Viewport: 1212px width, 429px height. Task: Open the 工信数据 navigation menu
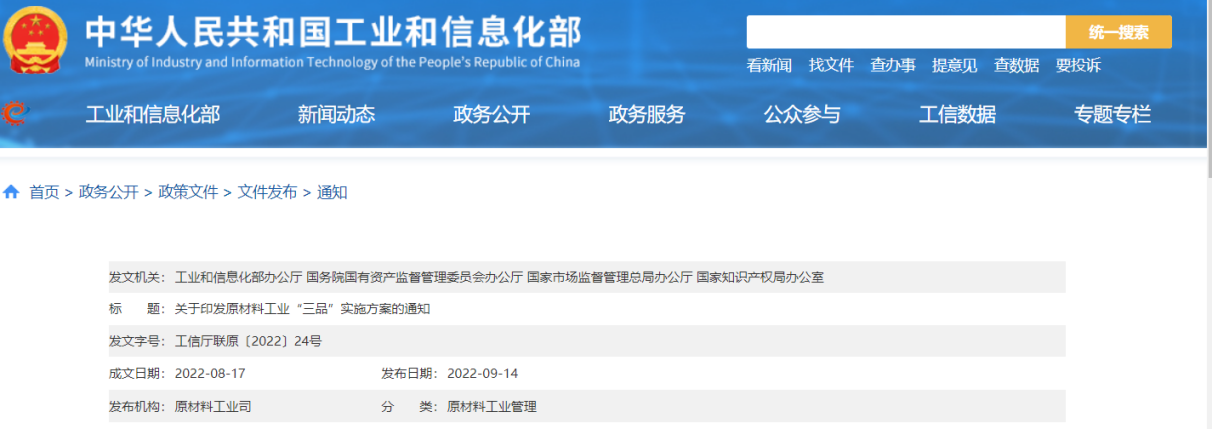957,114
